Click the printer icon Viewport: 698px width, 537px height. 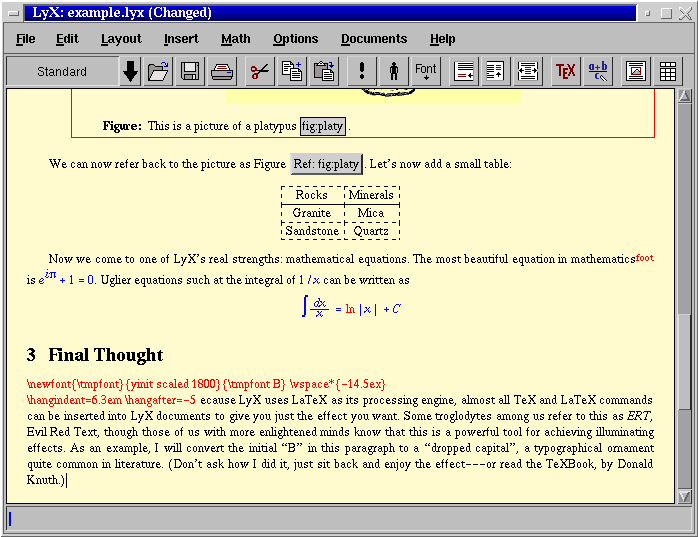click(222, 71)
